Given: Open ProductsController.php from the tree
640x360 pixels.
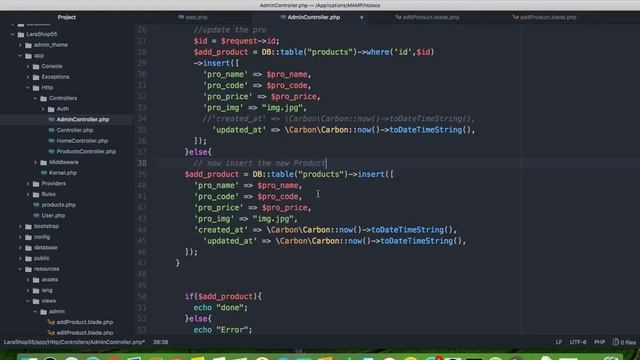Looking at the screenshot, I should [x=86, y=151].
